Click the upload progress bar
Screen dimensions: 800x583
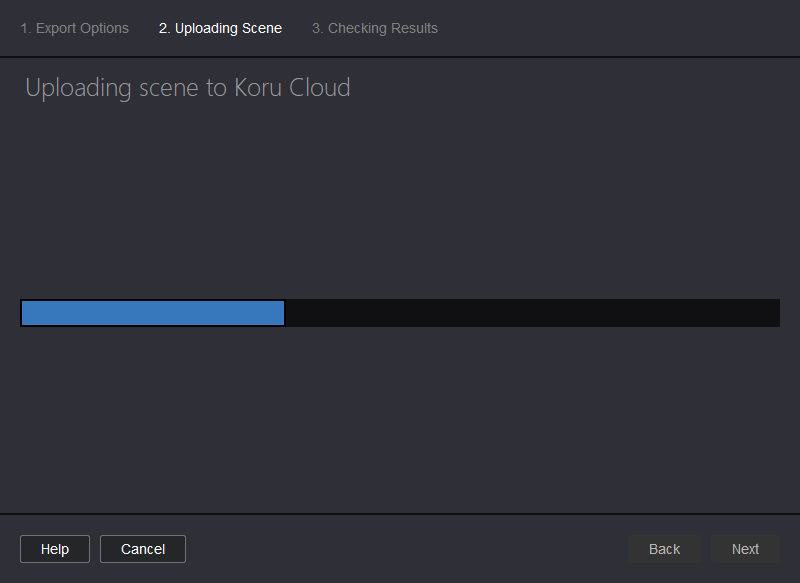[400, 312]
